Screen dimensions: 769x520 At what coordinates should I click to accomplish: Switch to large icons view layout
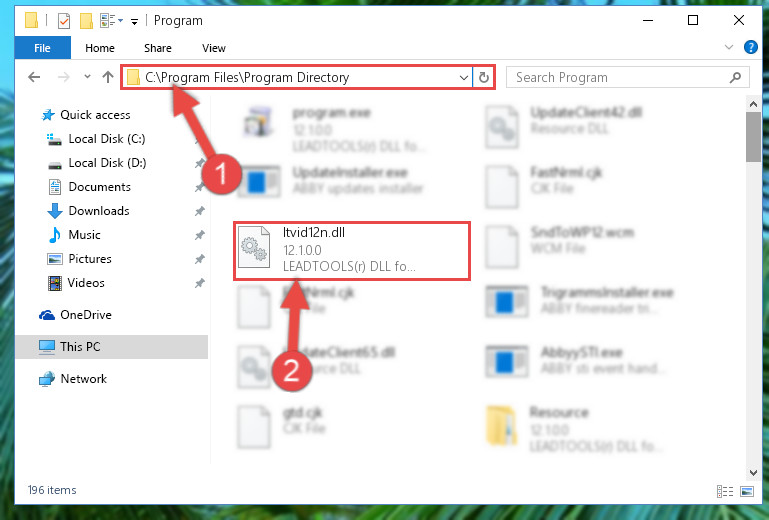click(x=746, y=491)
